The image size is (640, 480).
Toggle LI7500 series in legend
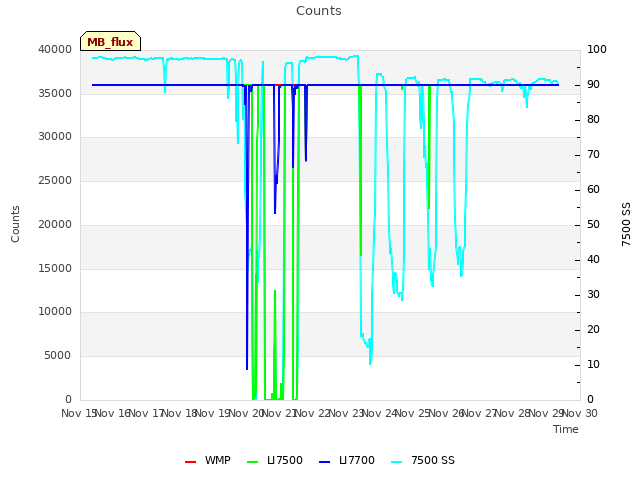click(x=275, y=460)
